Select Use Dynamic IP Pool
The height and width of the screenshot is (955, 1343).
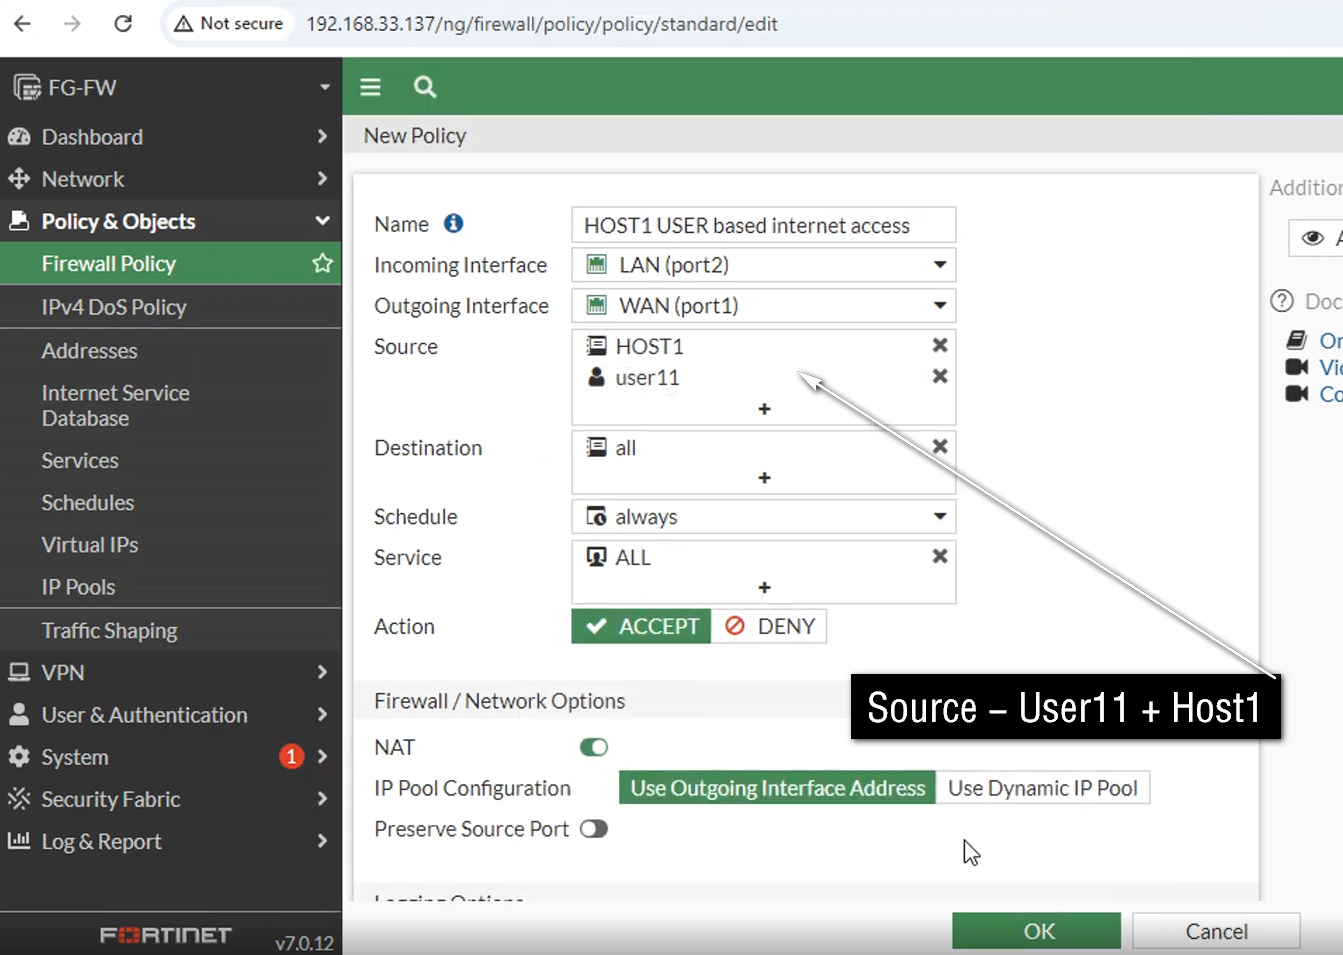[1043, 788]
